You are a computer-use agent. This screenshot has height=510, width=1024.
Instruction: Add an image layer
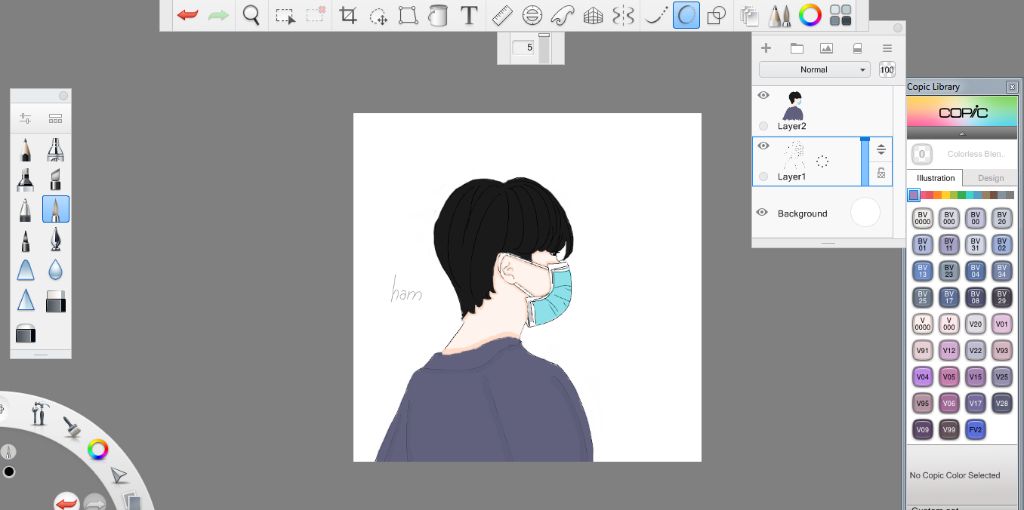[x=826, y=48]
